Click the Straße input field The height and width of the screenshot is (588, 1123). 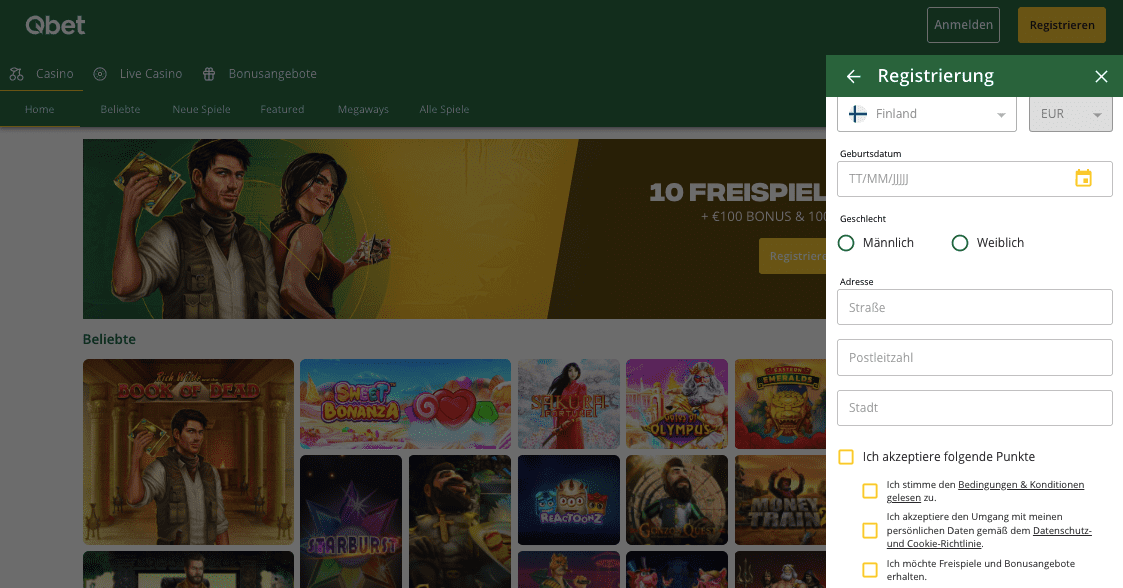[x=975, y=307]
